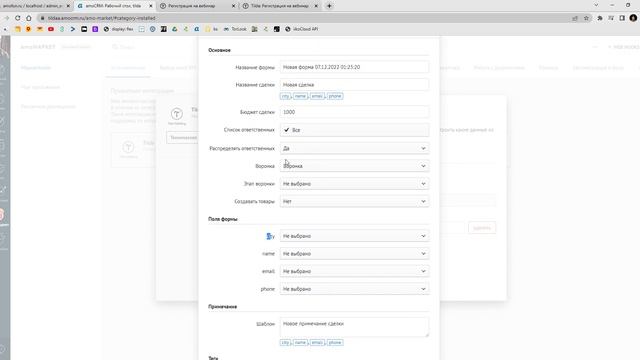Screen dimensions: 640x360
Task: Open the media control icon in toolbar
Action: [x=611, y=18]
